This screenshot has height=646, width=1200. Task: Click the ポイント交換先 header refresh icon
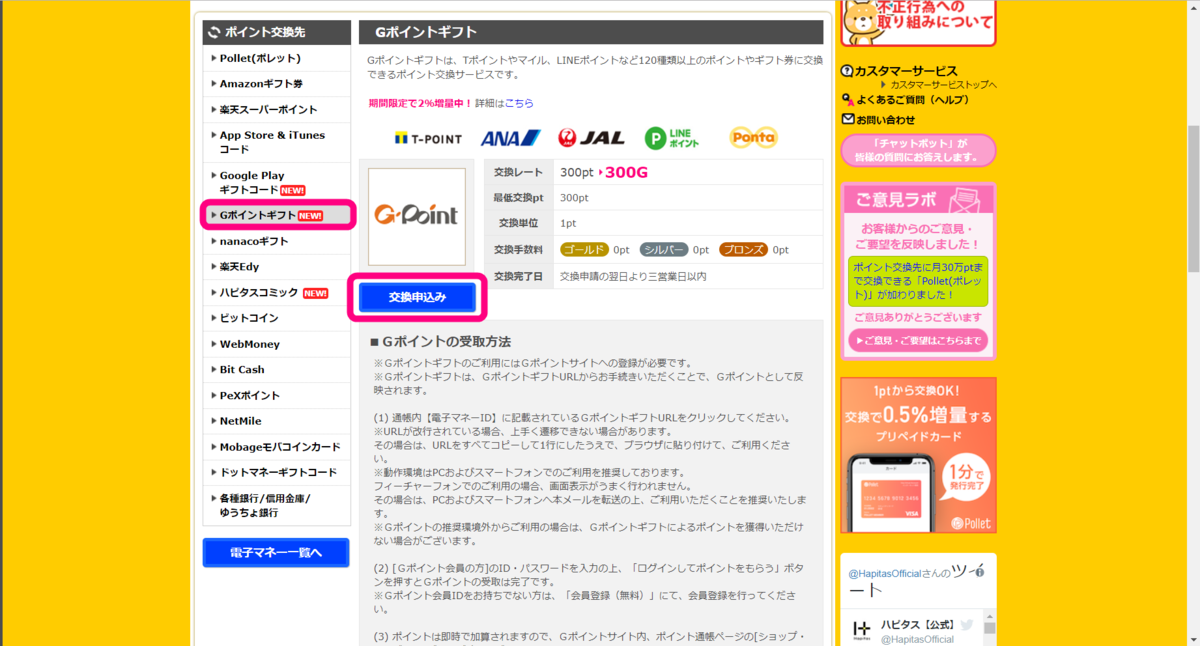(x=215, y=32)
